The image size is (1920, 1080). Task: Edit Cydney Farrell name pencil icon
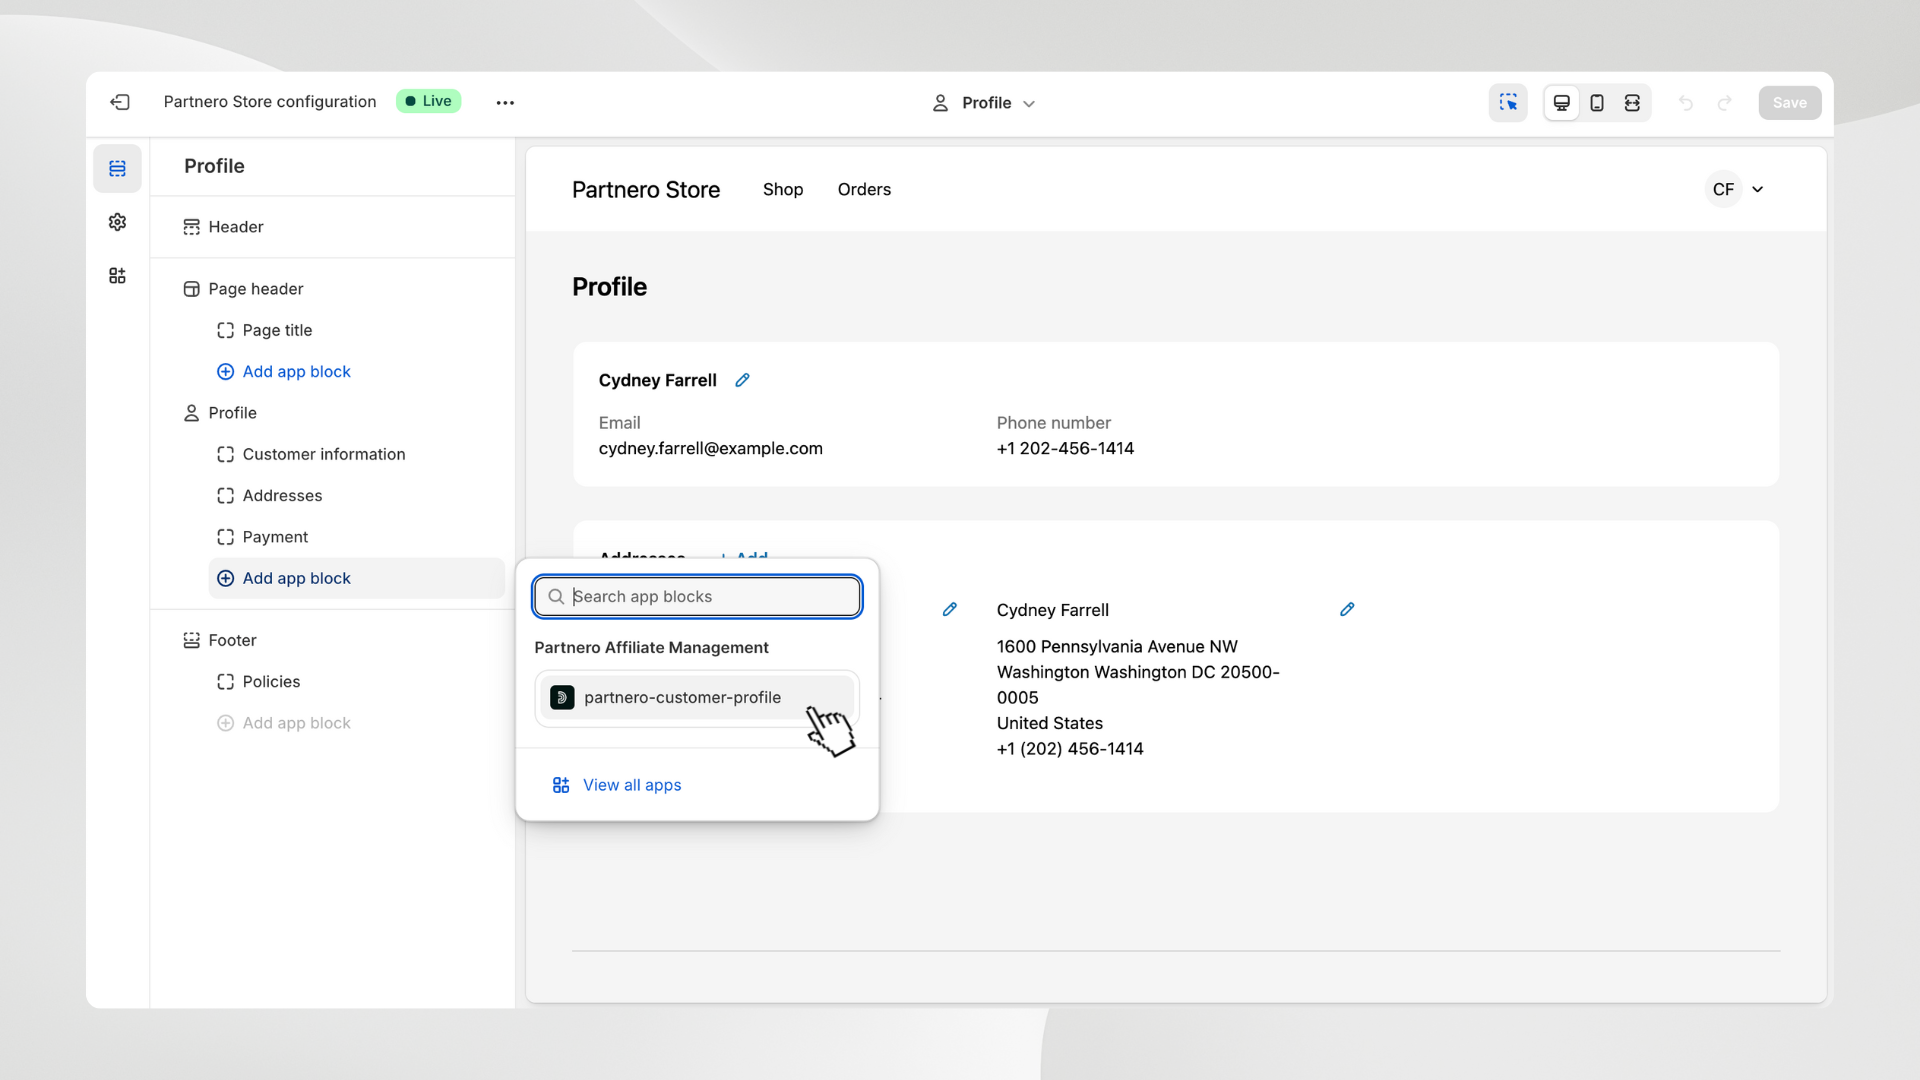742,380
